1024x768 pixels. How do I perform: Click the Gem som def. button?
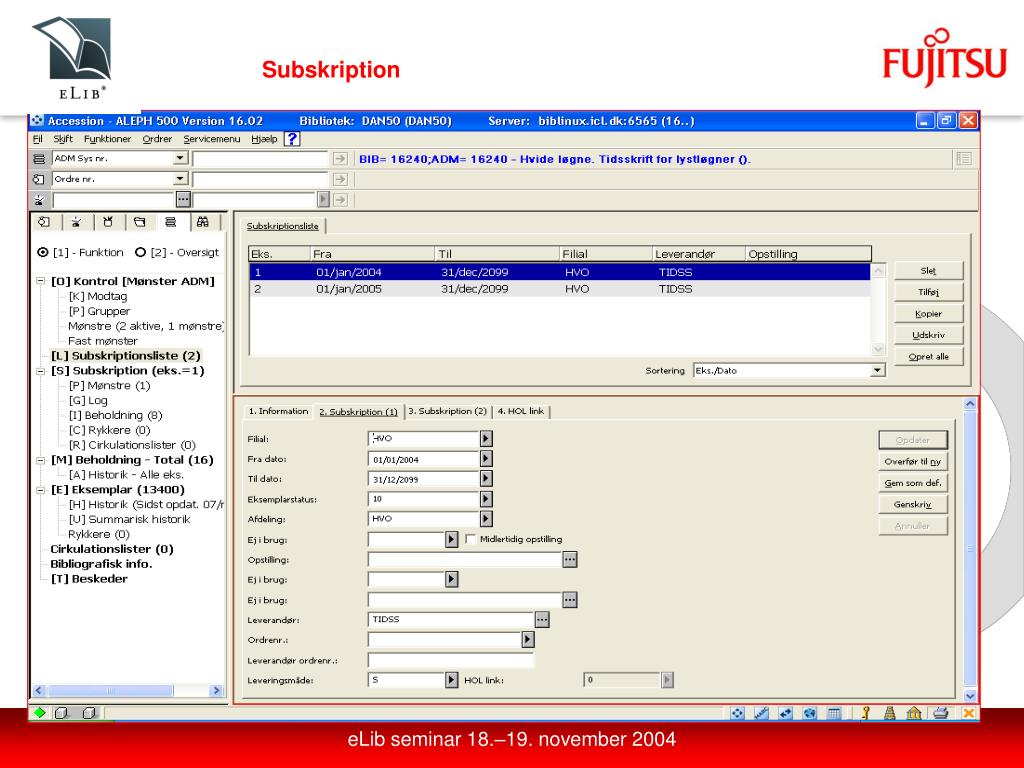(x=912, y=483)
